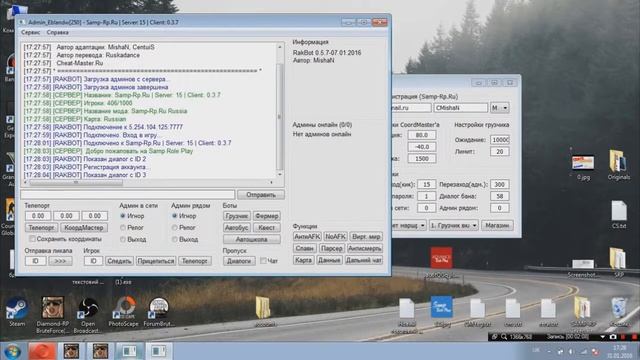
Task: Select Выход under Админ рядом
Action: tap(175, 239)
